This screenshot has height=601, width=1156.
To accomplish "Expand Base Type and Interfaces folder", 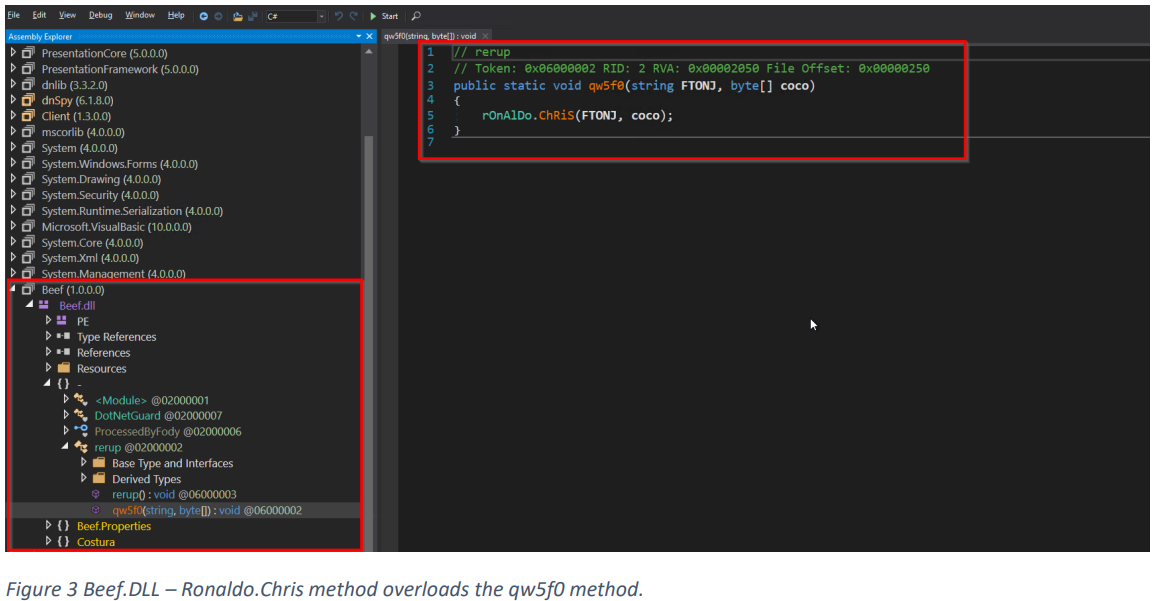I will pos(83,462).
